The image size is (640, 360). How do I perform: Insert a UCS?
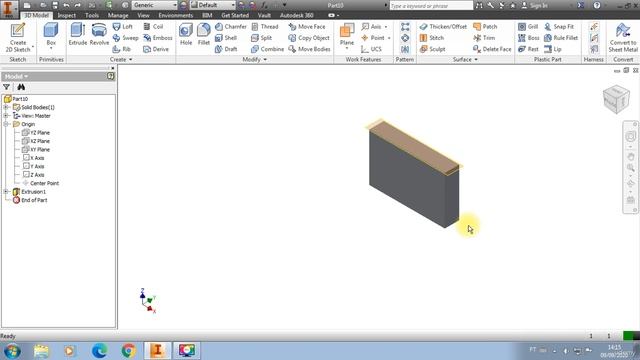point(371,49)
